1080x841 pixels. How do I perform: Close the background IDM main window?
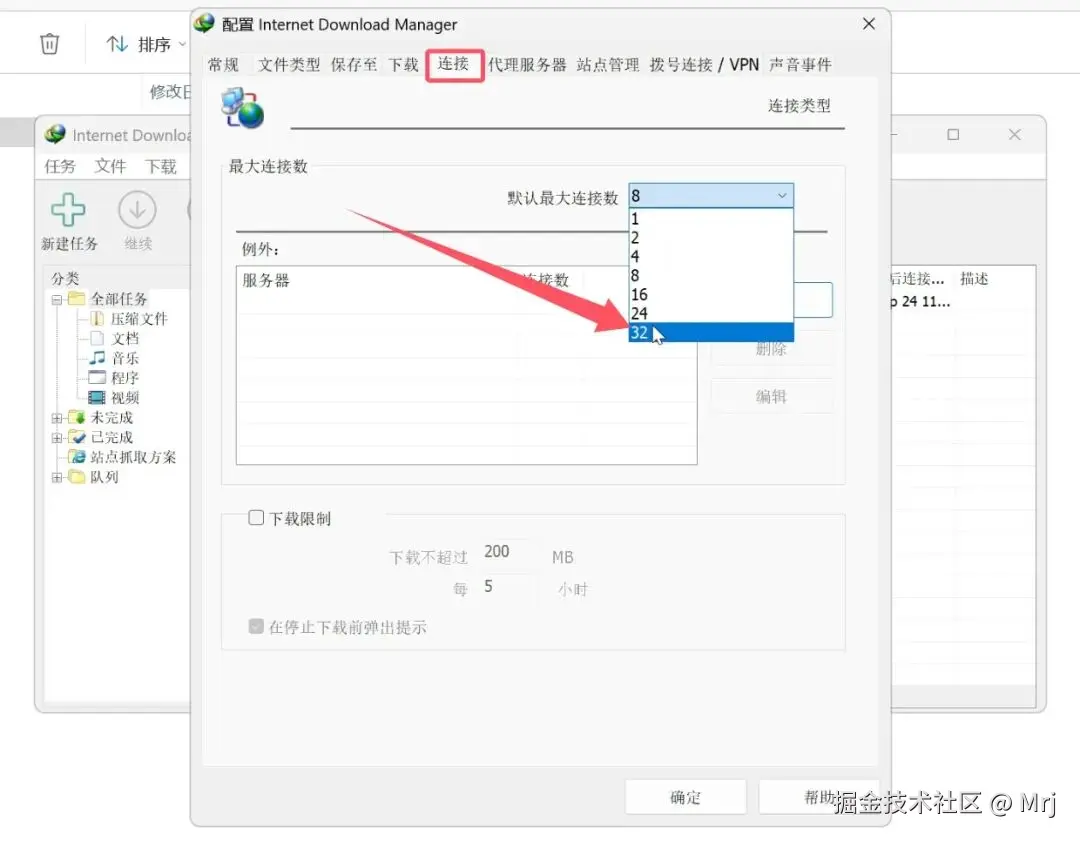coord(1015,134)
